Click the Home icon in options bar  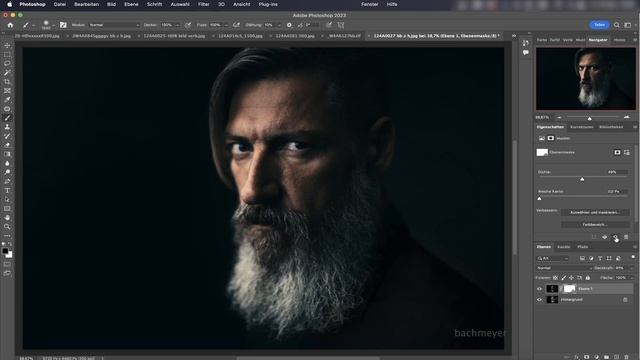click(x=10, y=25)
